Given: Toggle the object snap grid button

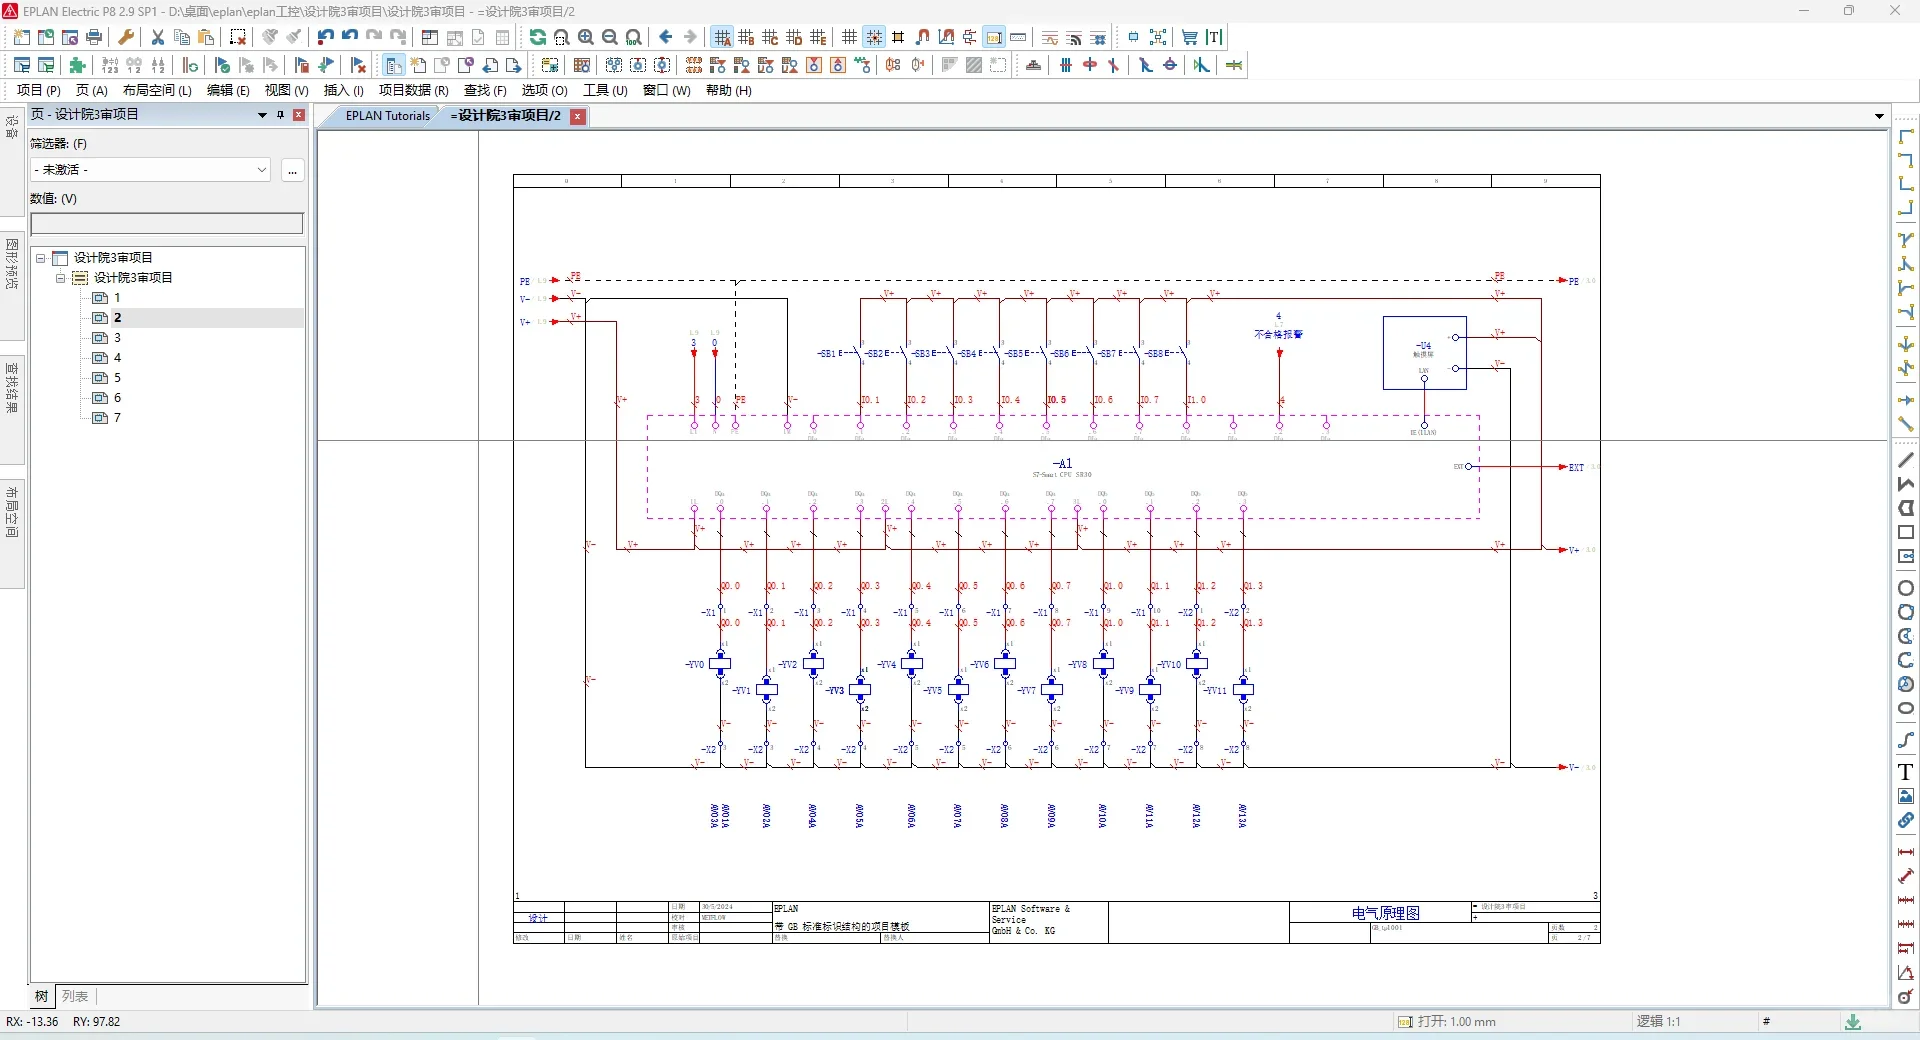Looking at the screenshot, I should 874,37.
